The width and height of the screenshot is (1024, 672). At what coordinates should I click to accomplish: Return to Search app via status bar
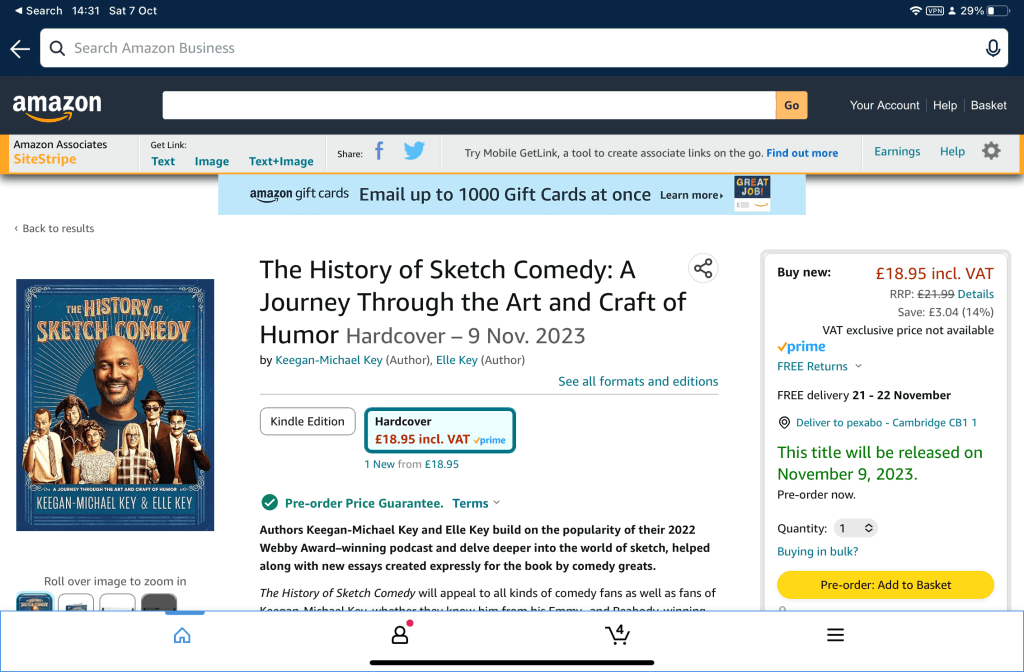(x=39, y=10)
